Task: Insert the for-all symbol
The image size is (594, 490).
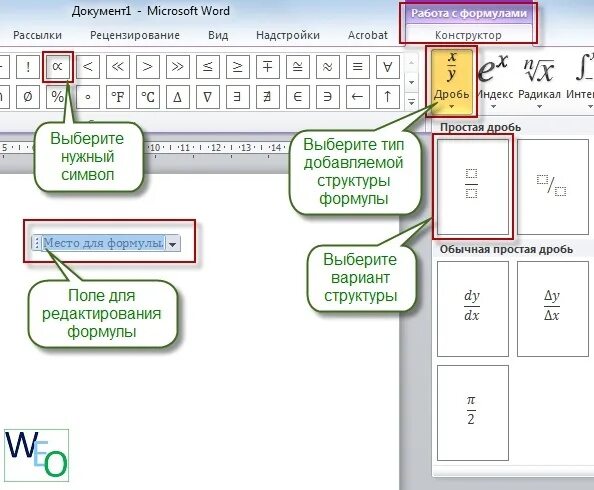Action: (388, 67)
